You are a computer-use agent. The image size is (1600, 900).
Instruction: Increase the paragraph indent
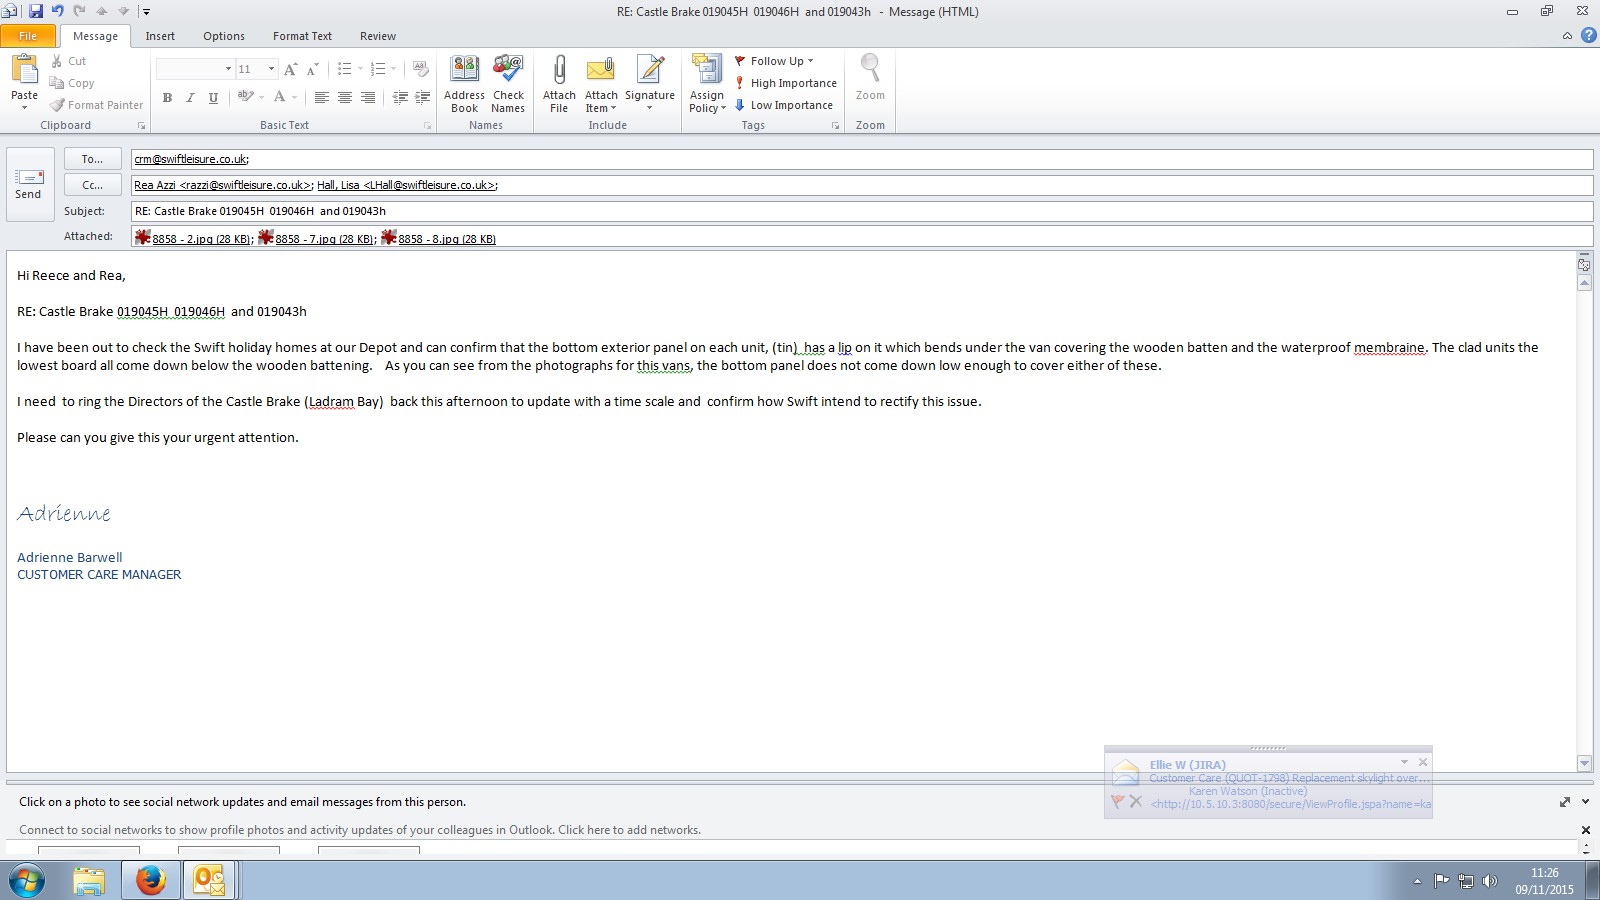(423, 97)
